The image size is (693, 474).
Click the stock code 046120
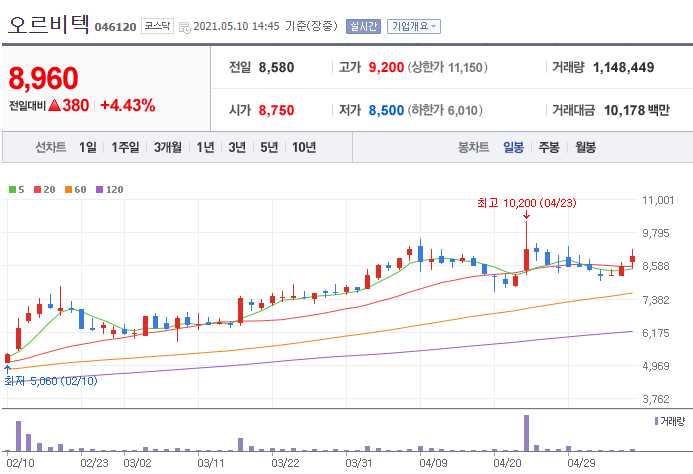pos(115,27)
